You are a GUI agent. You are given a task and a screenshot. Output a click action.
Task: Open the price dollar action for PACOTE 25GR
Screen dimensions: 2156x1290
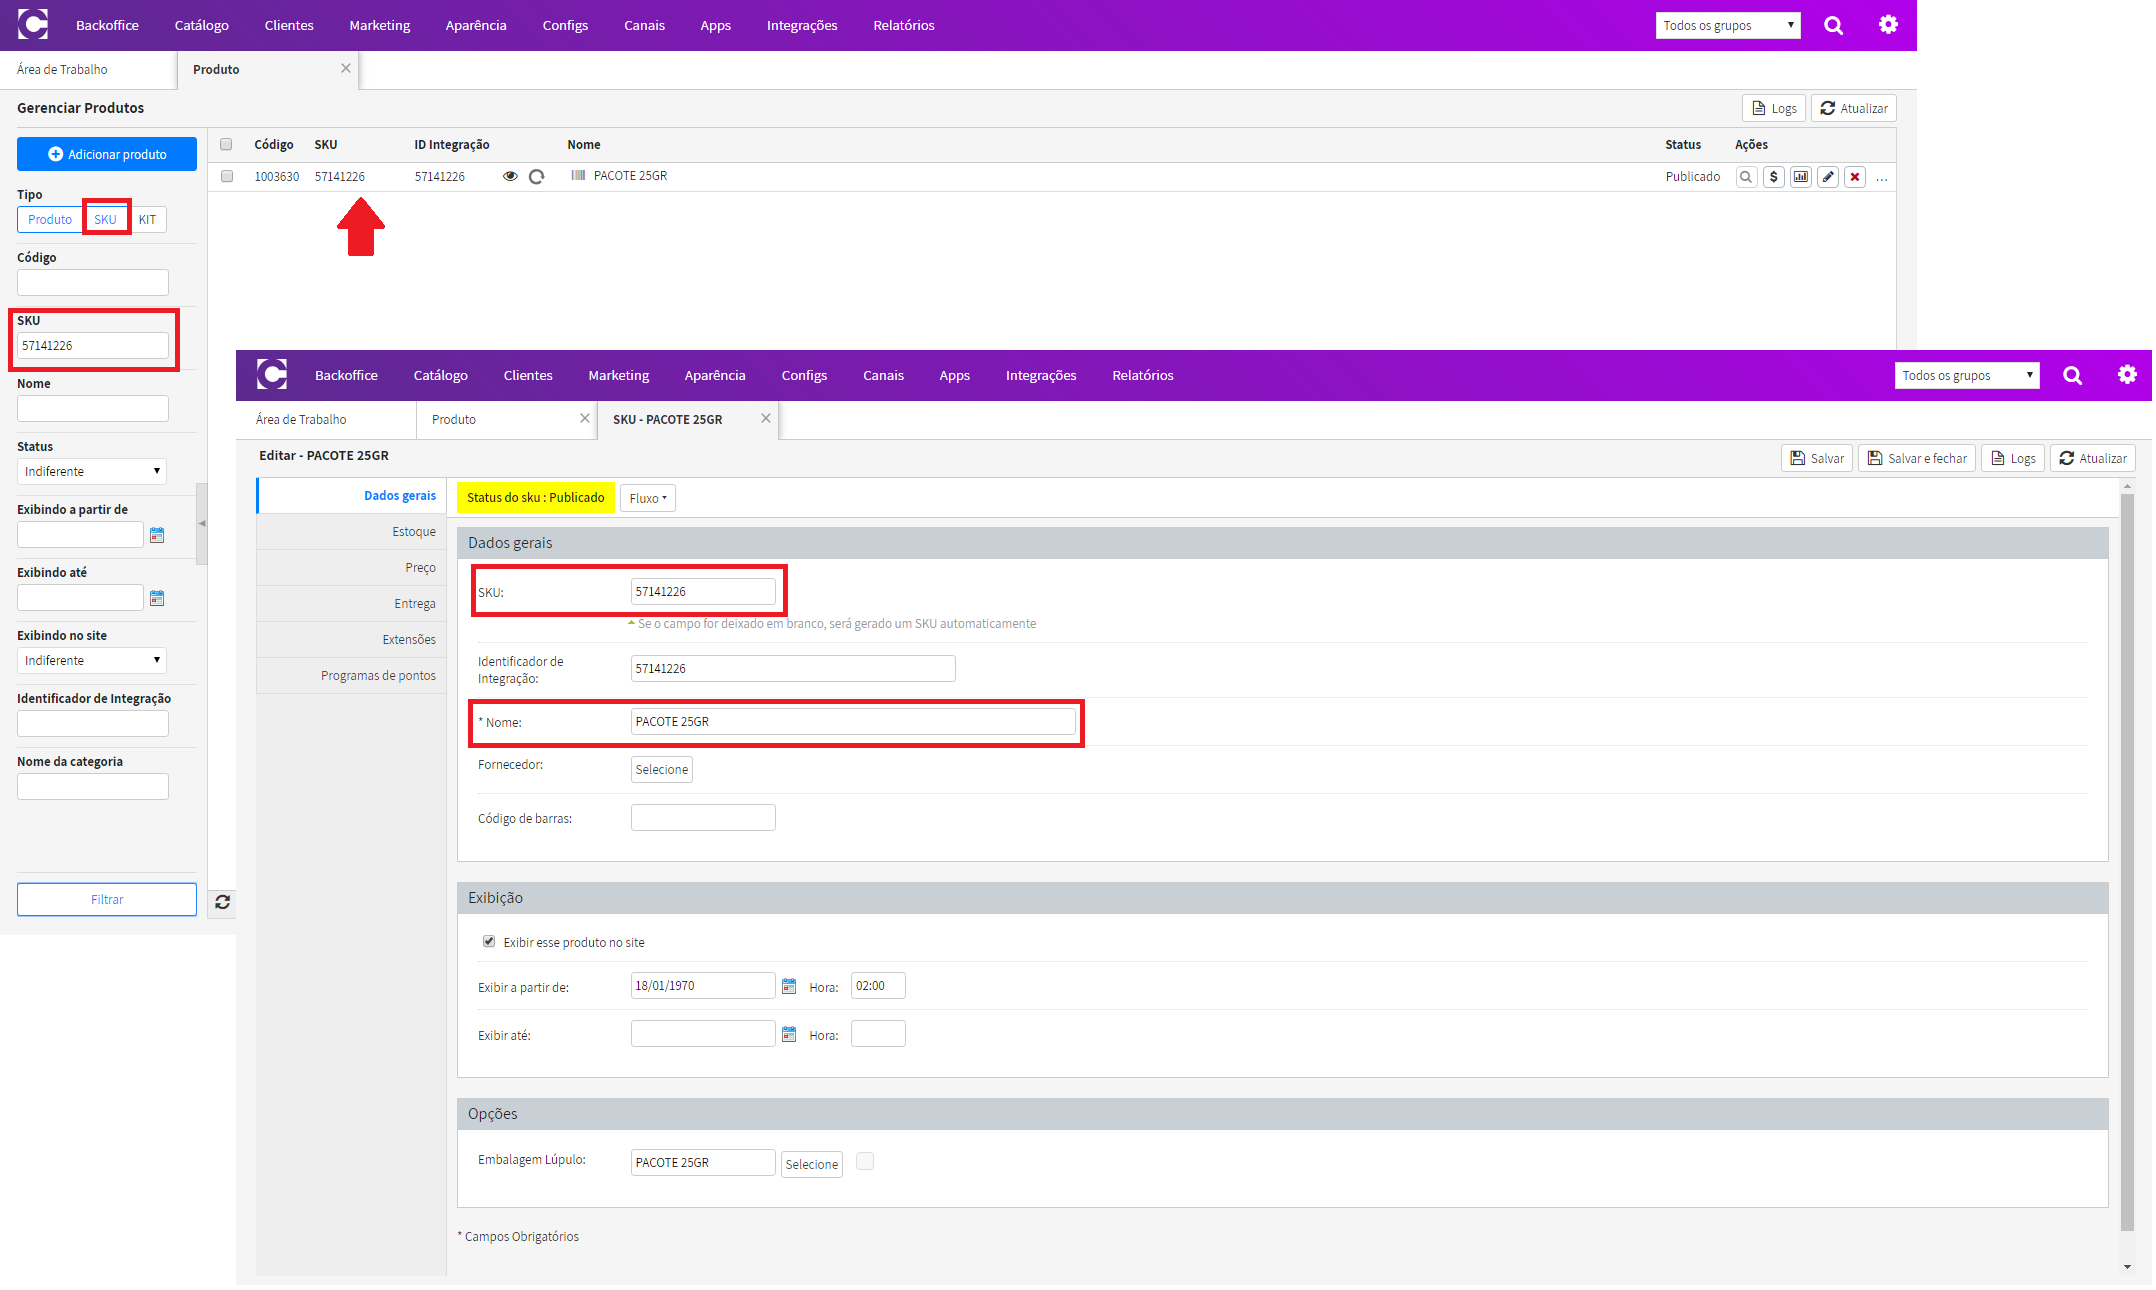[x=1773, y=177]
